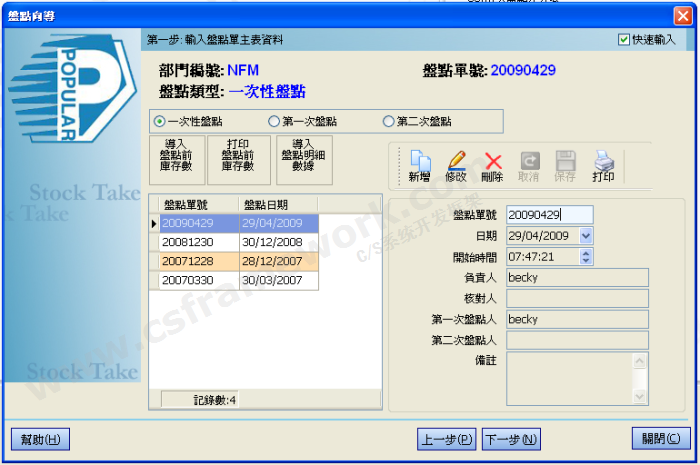Click the 保存 (Save) floppy disk icon

click(565, 165)
